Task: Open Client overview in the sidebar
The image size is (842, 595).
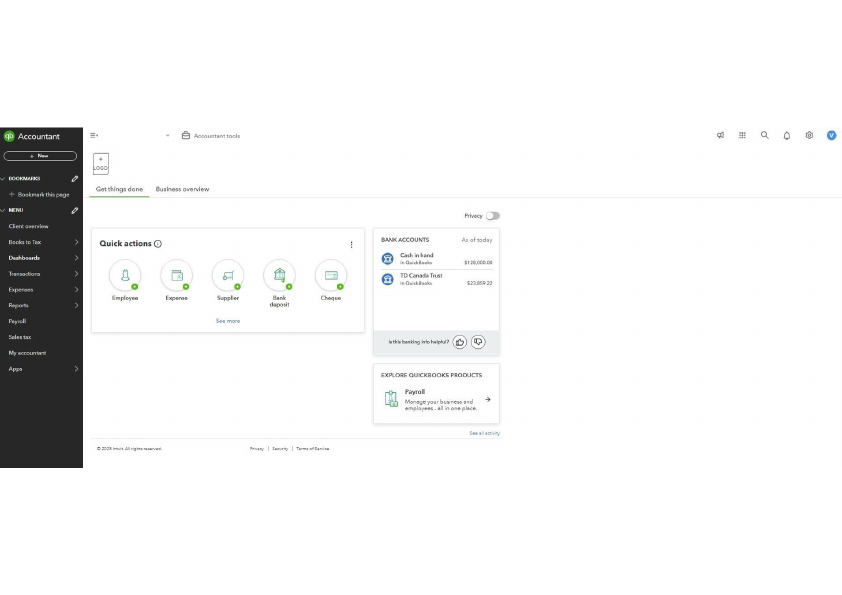Action: click(x=28, y=226)
